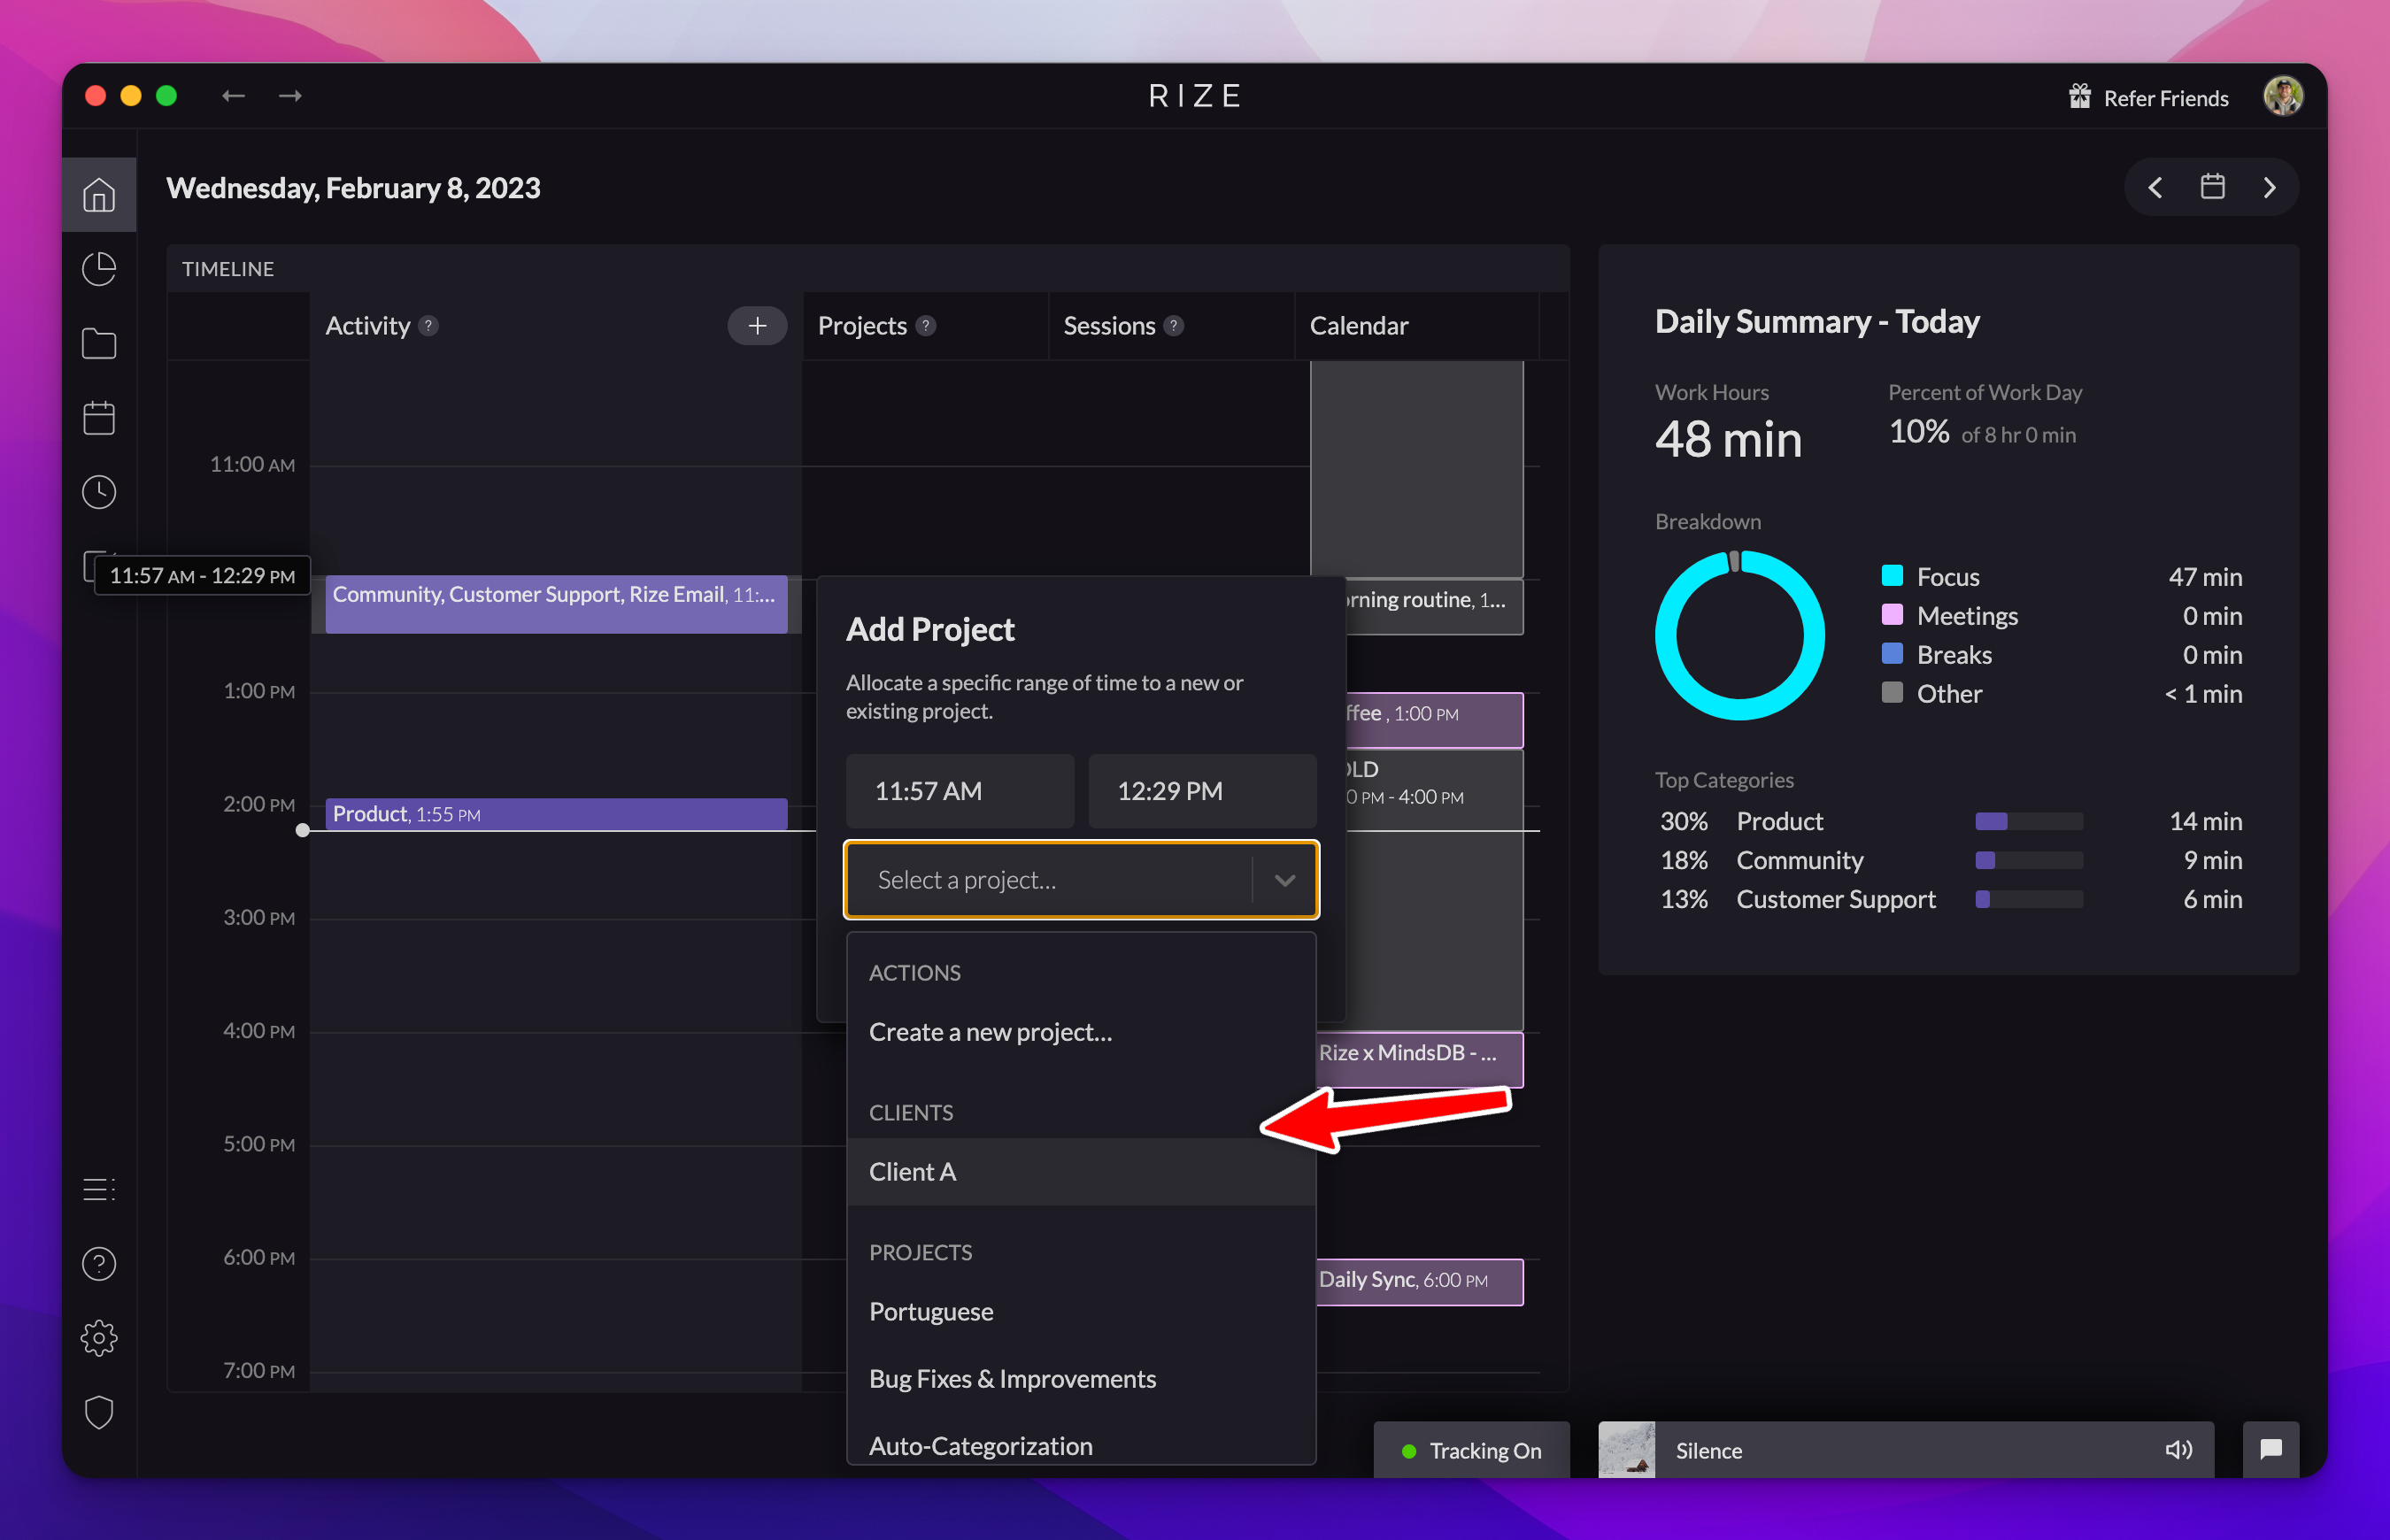2390x1540 pixels.
Task: Open the pie chart reports sidebar icon
Action: [99, 268]
